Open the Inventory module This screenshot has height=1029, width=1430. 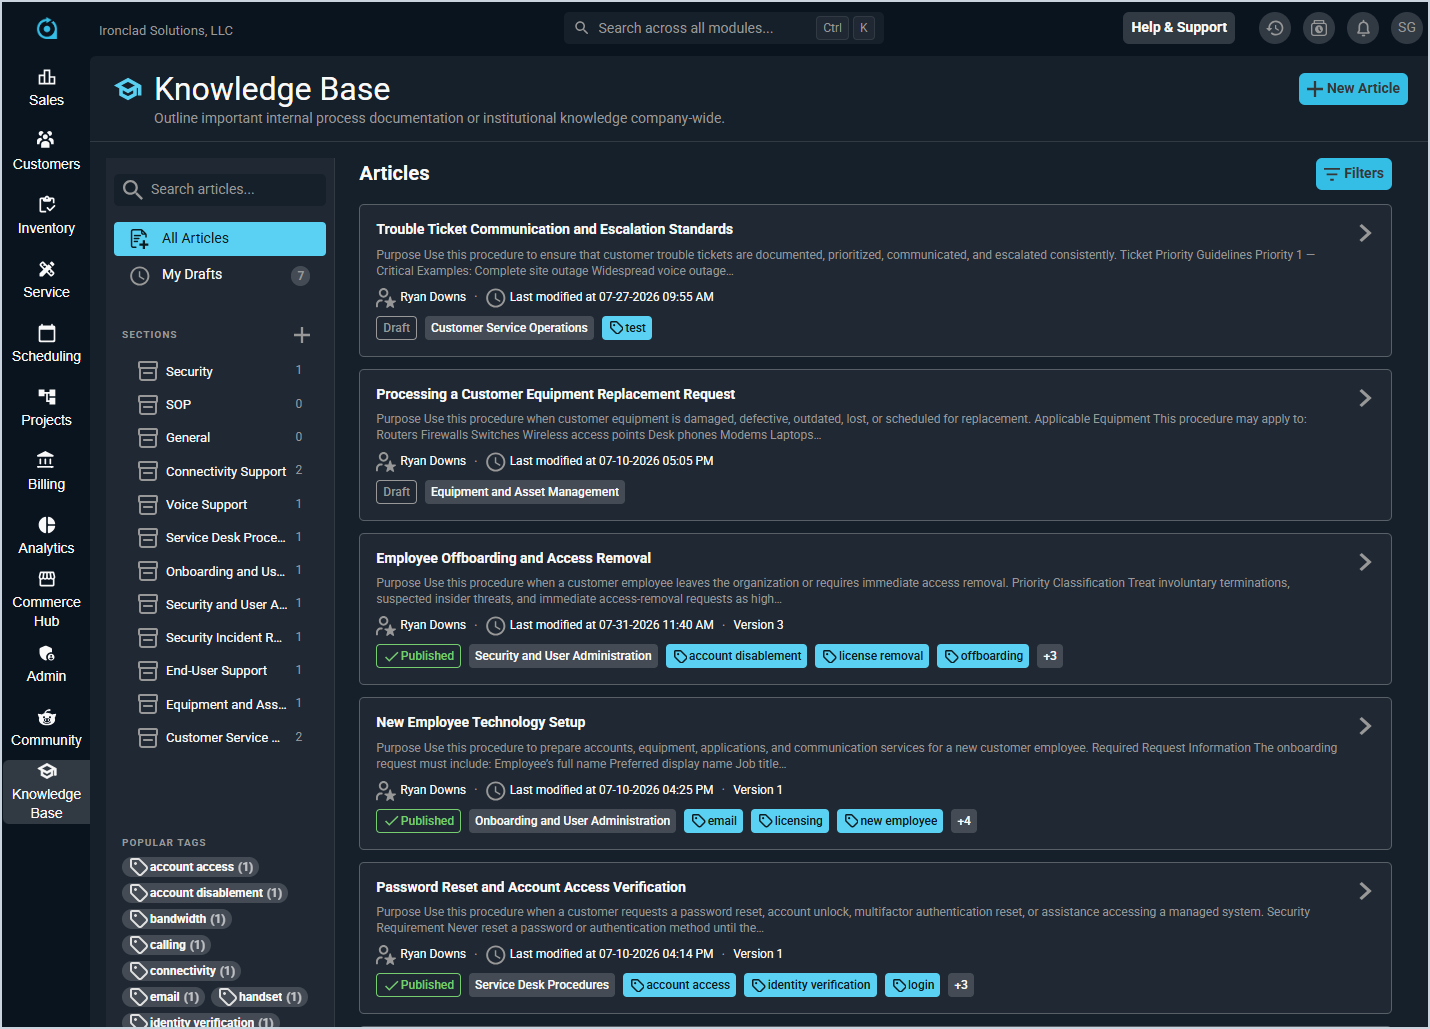click(46, 216)
